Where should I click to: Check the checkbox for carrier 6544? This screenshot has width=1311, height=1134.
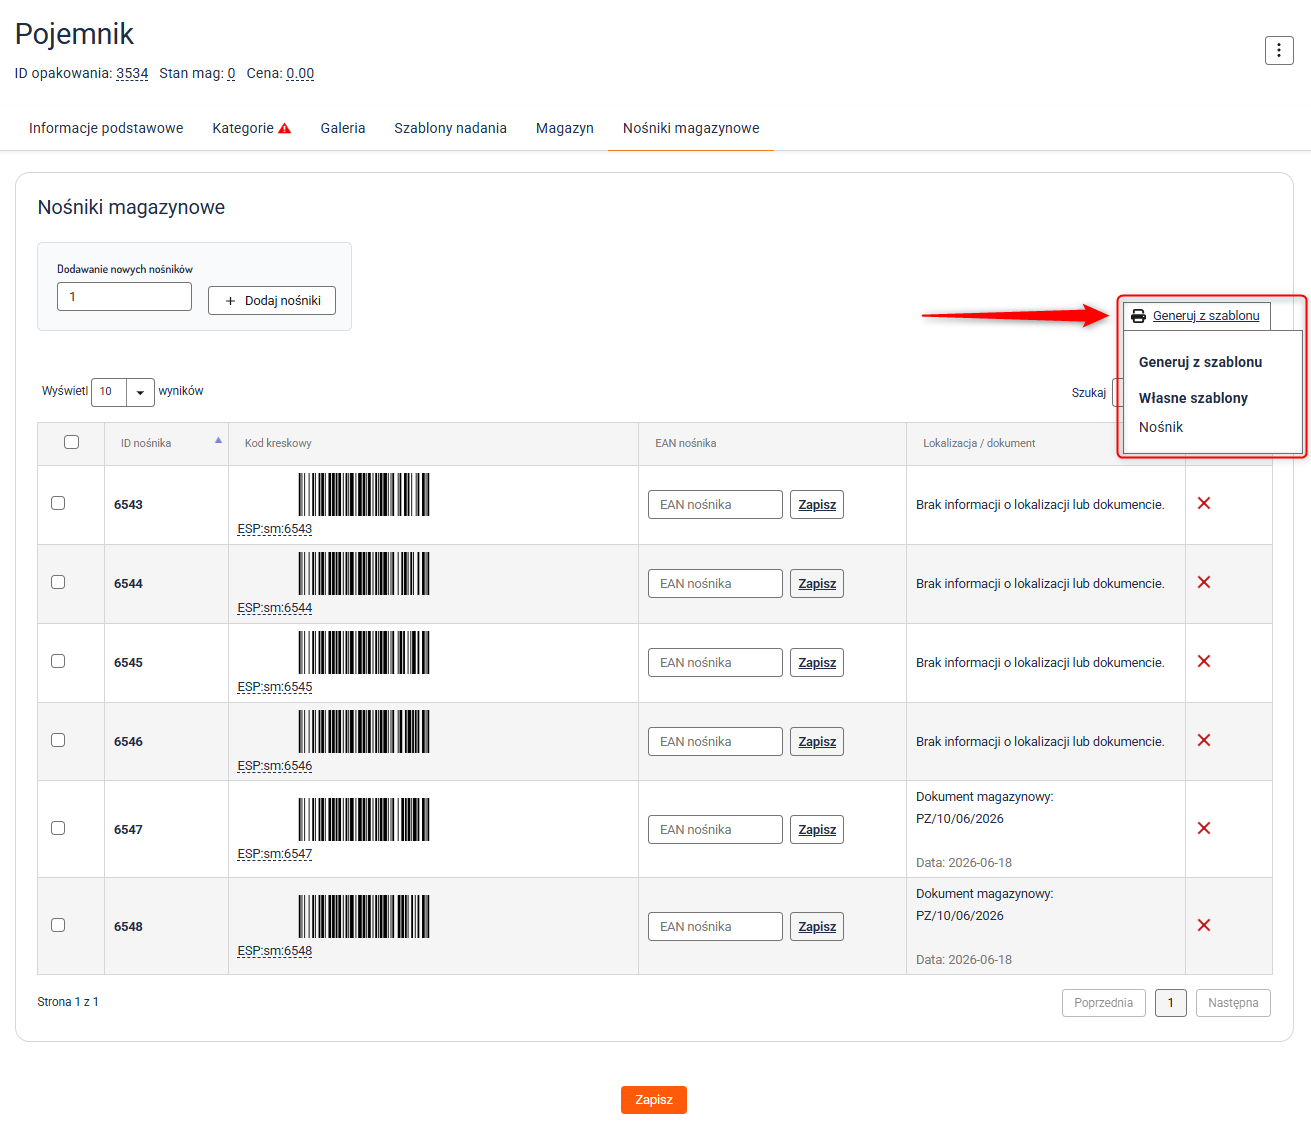[58, 582]
